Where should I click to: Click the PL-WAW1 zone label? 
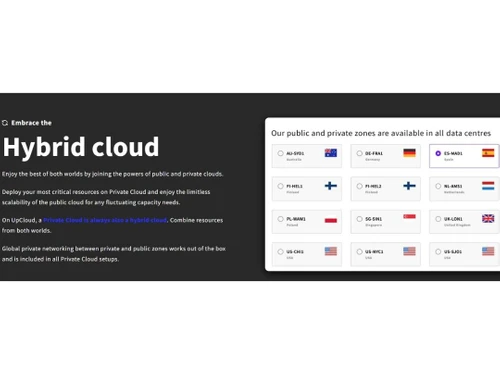coord(296,219)
